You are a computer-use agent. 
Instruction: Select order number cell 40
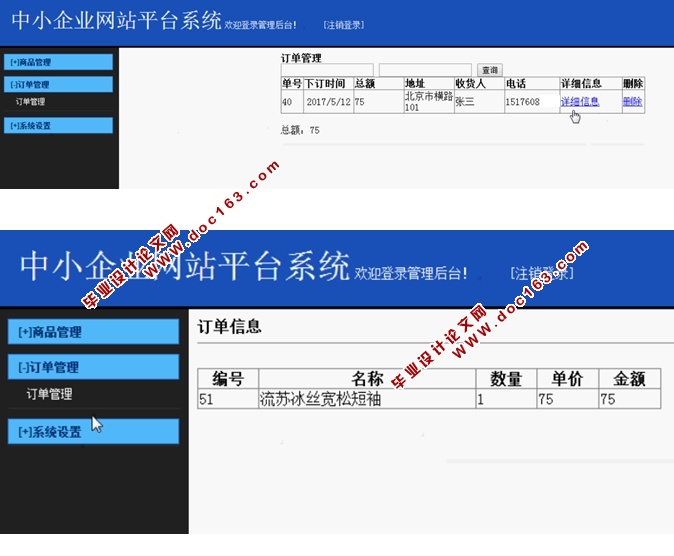(x=292, y=101)
